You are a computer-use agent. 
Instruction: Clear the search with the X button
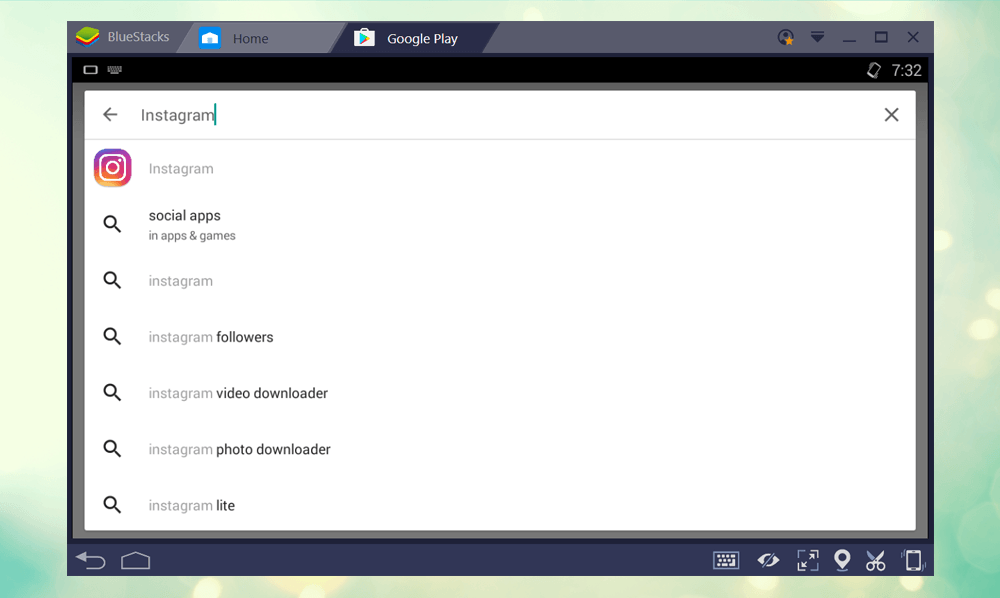[x=891, y=114]
